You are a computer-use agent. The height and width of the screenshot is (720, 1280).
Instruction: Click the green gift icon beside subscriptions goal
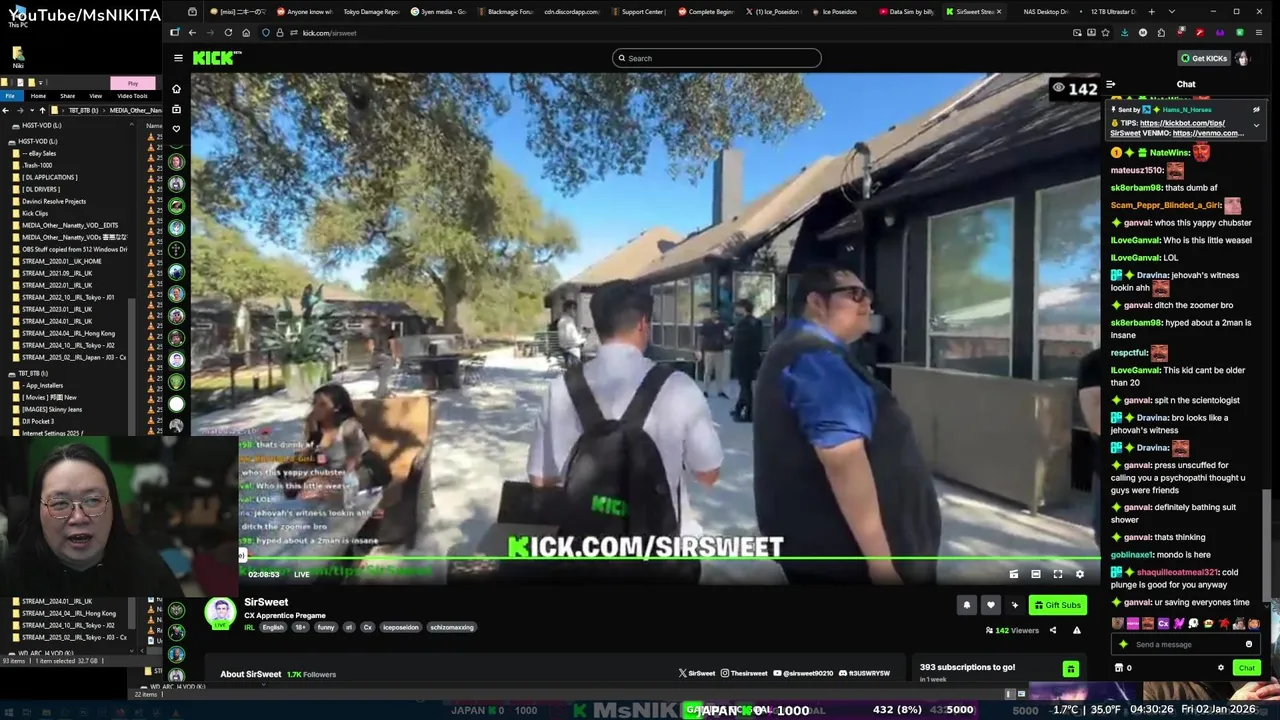click(1070, 668)
